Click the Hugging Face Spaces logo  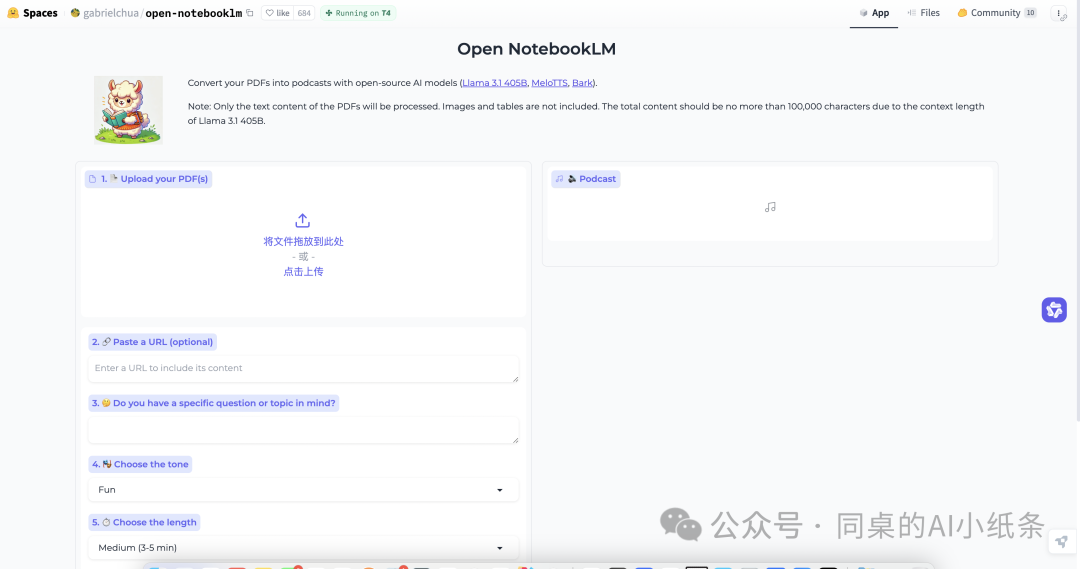click(x=32, y=13)
